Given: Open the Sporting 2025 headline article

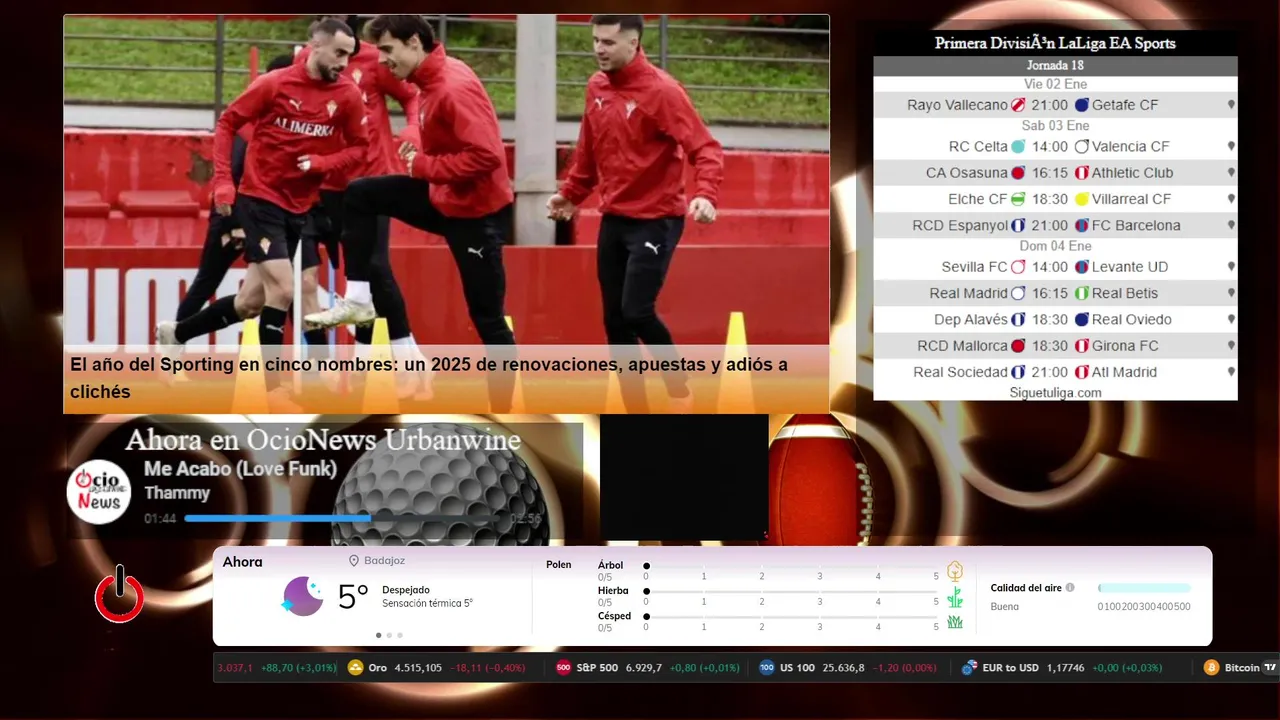Looking at the screenshot, I should [429, 378].
